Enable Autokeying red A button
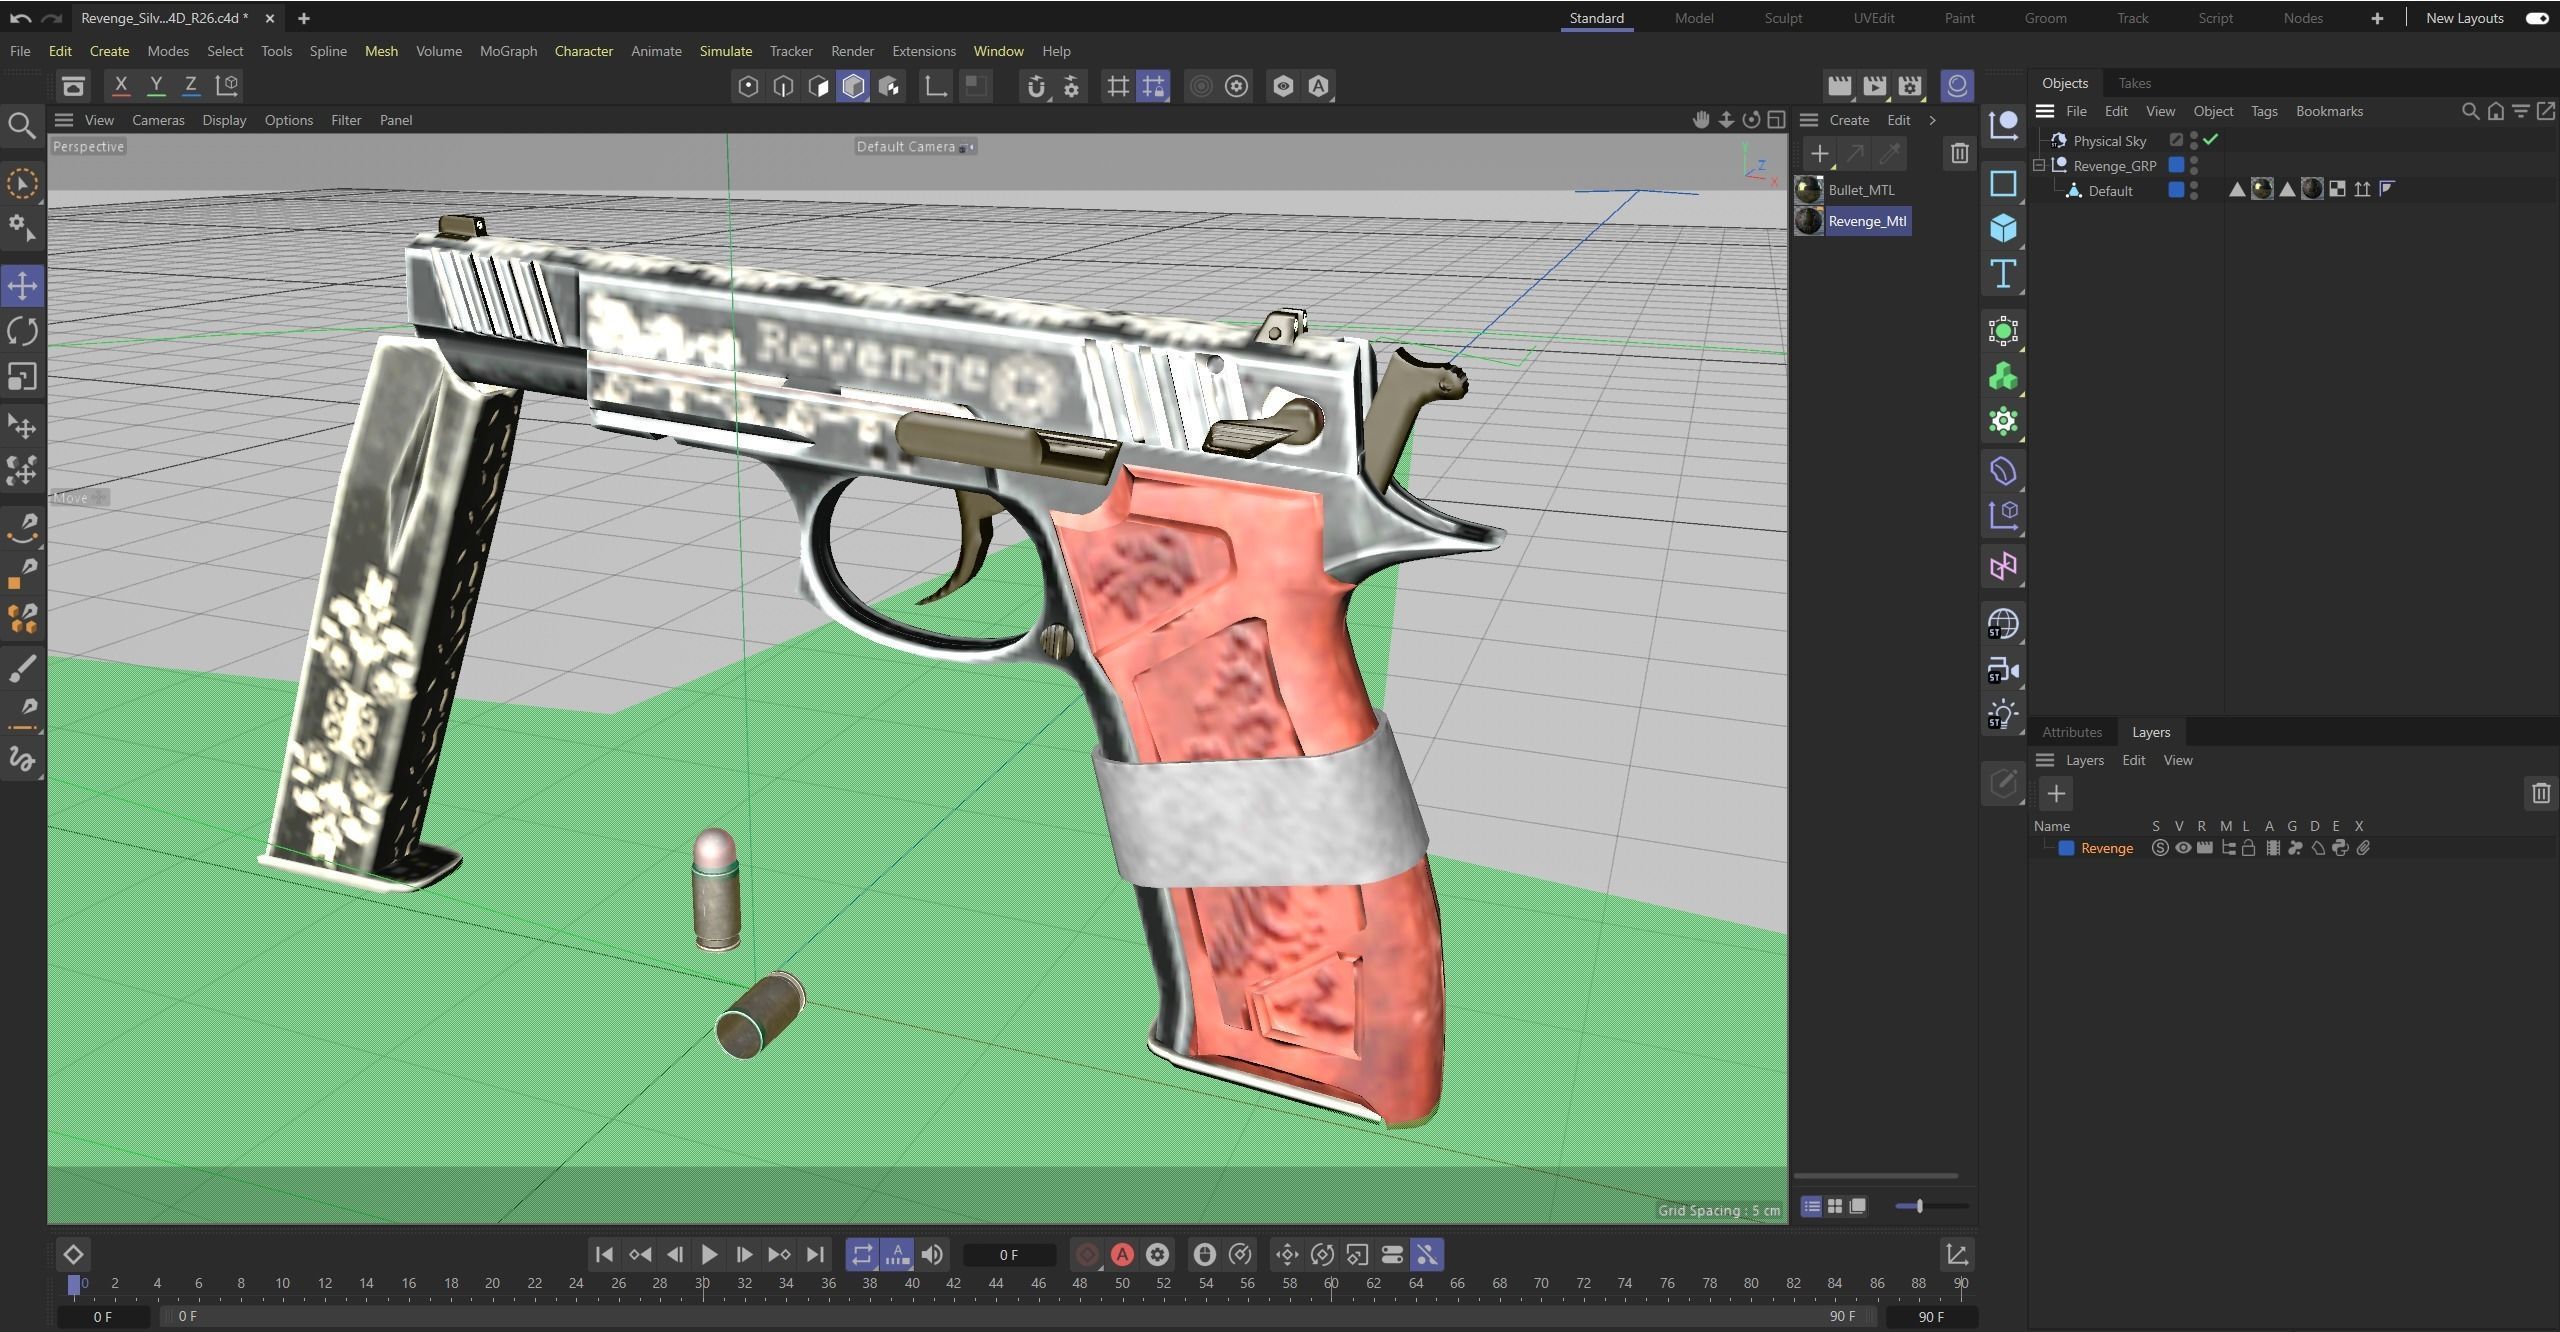 pos(1122,1255)
